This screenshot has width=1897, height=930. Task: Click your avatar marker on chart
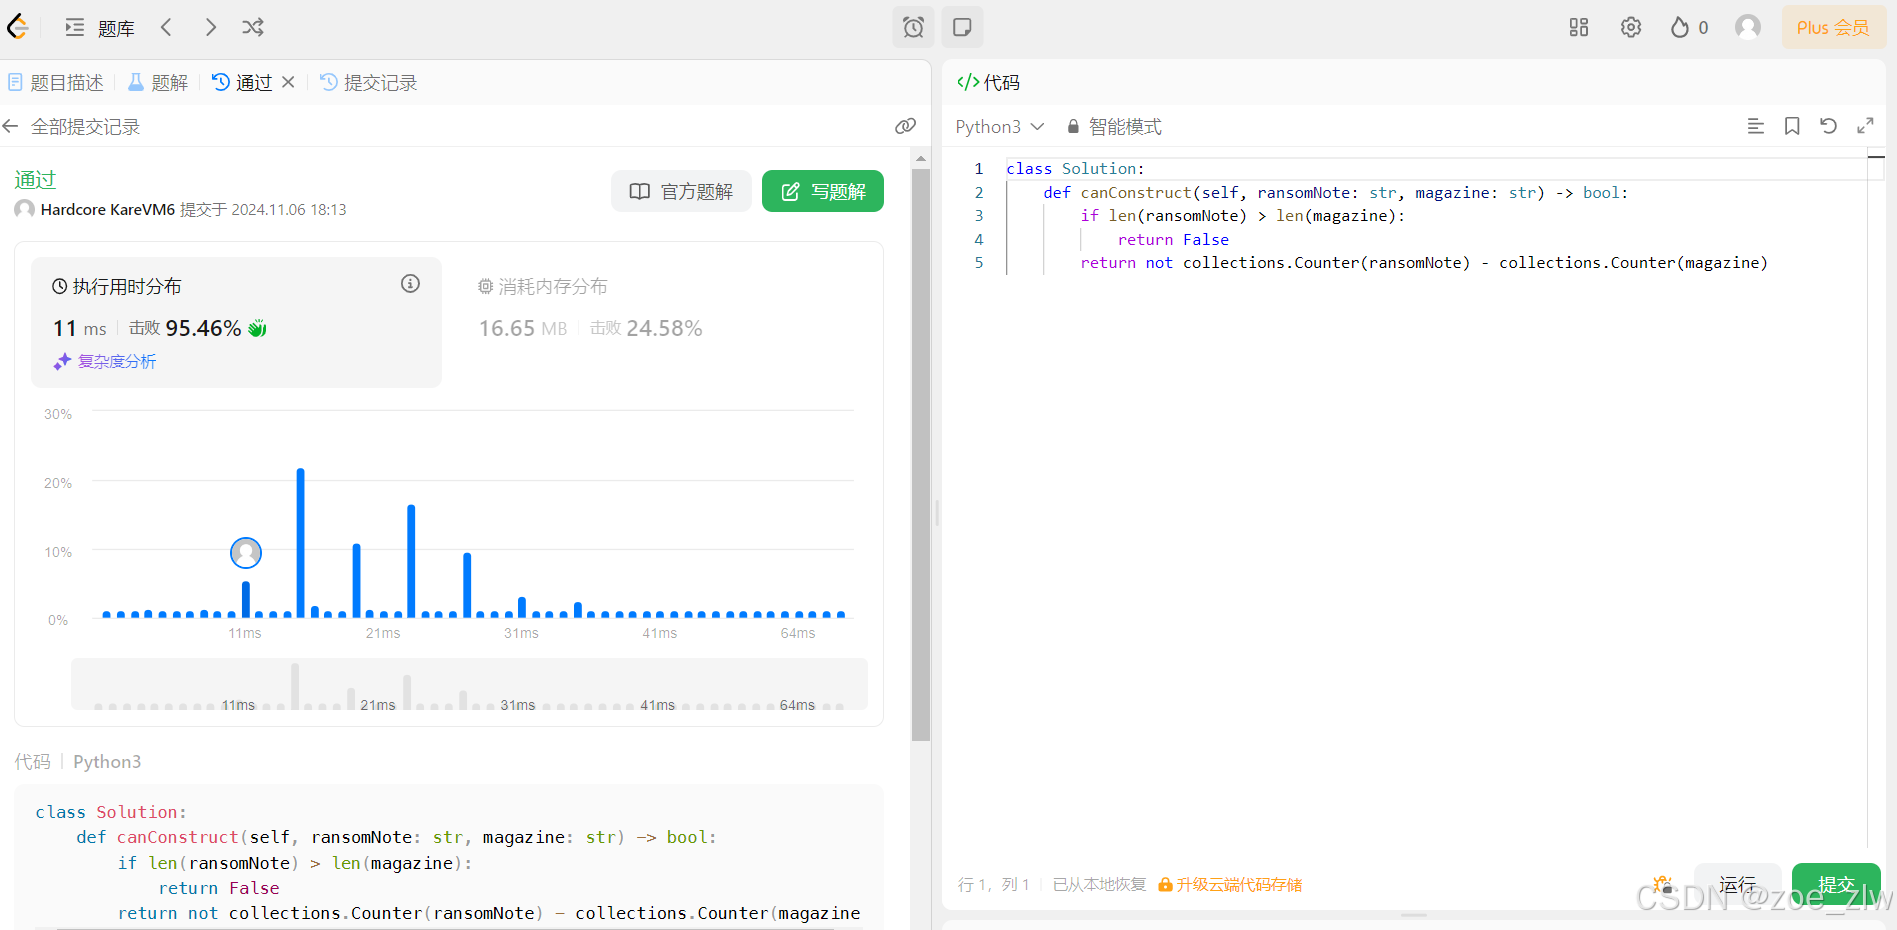pos(246,552)
